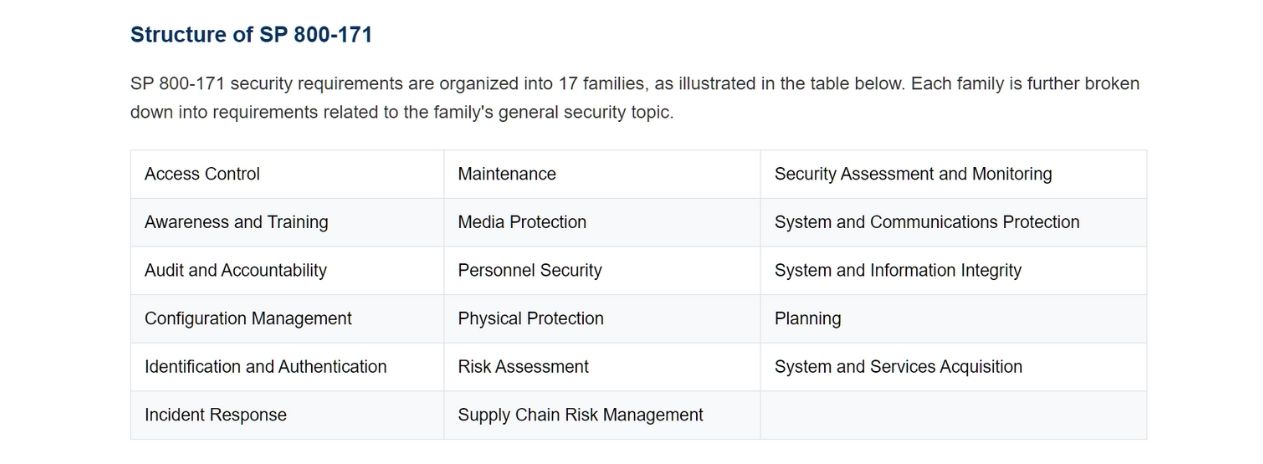
Task: Click Supply Chain Risk Management cell
Action: coord(602,415)
